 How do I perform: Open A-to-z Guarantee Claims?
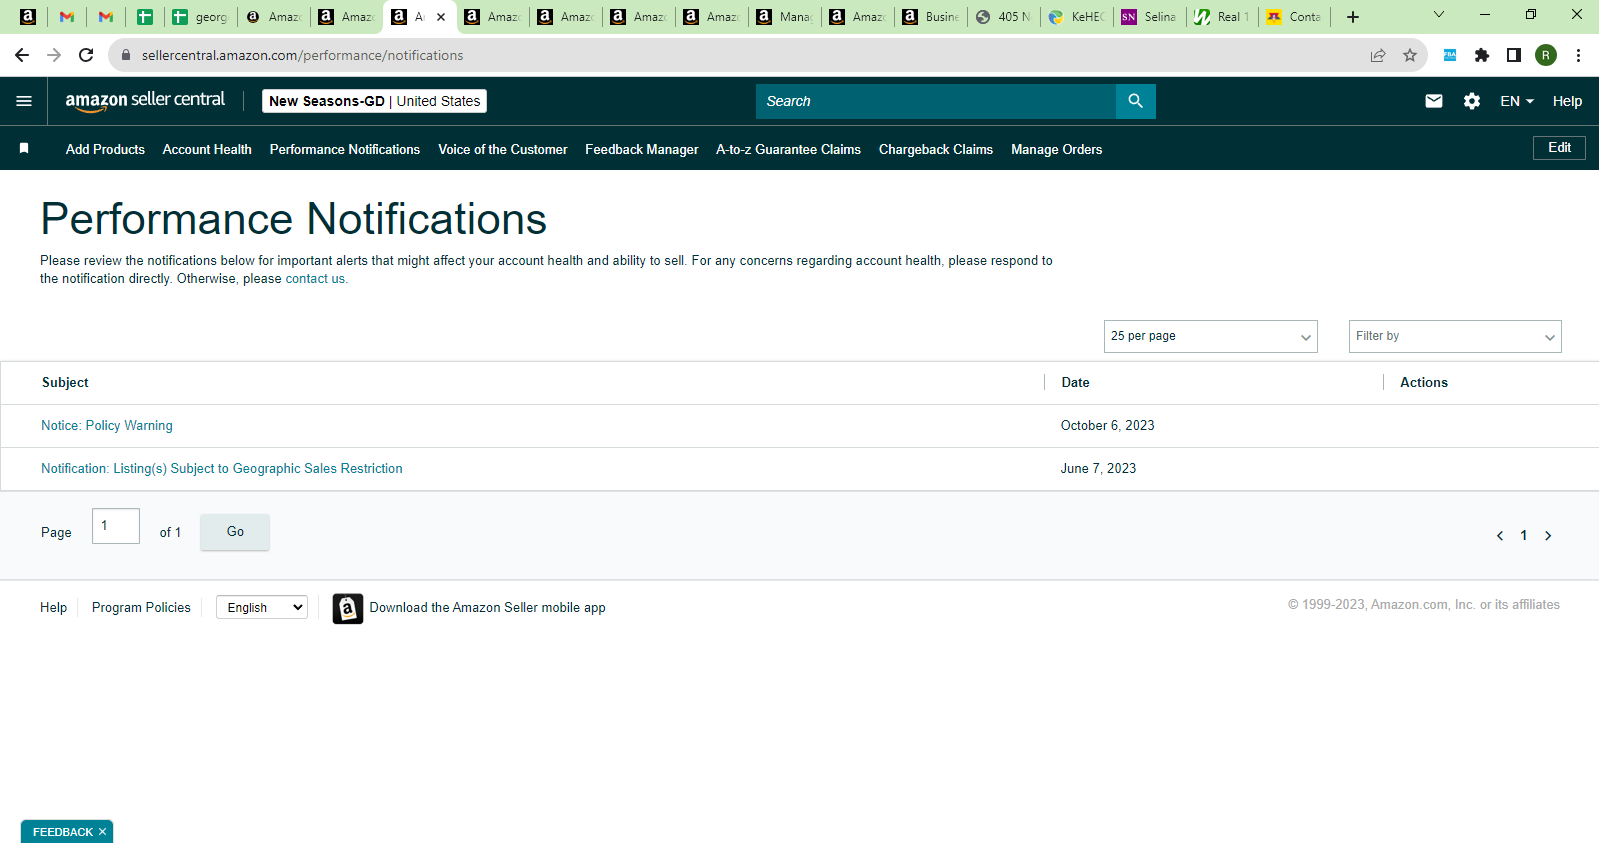tap(788, 149)
